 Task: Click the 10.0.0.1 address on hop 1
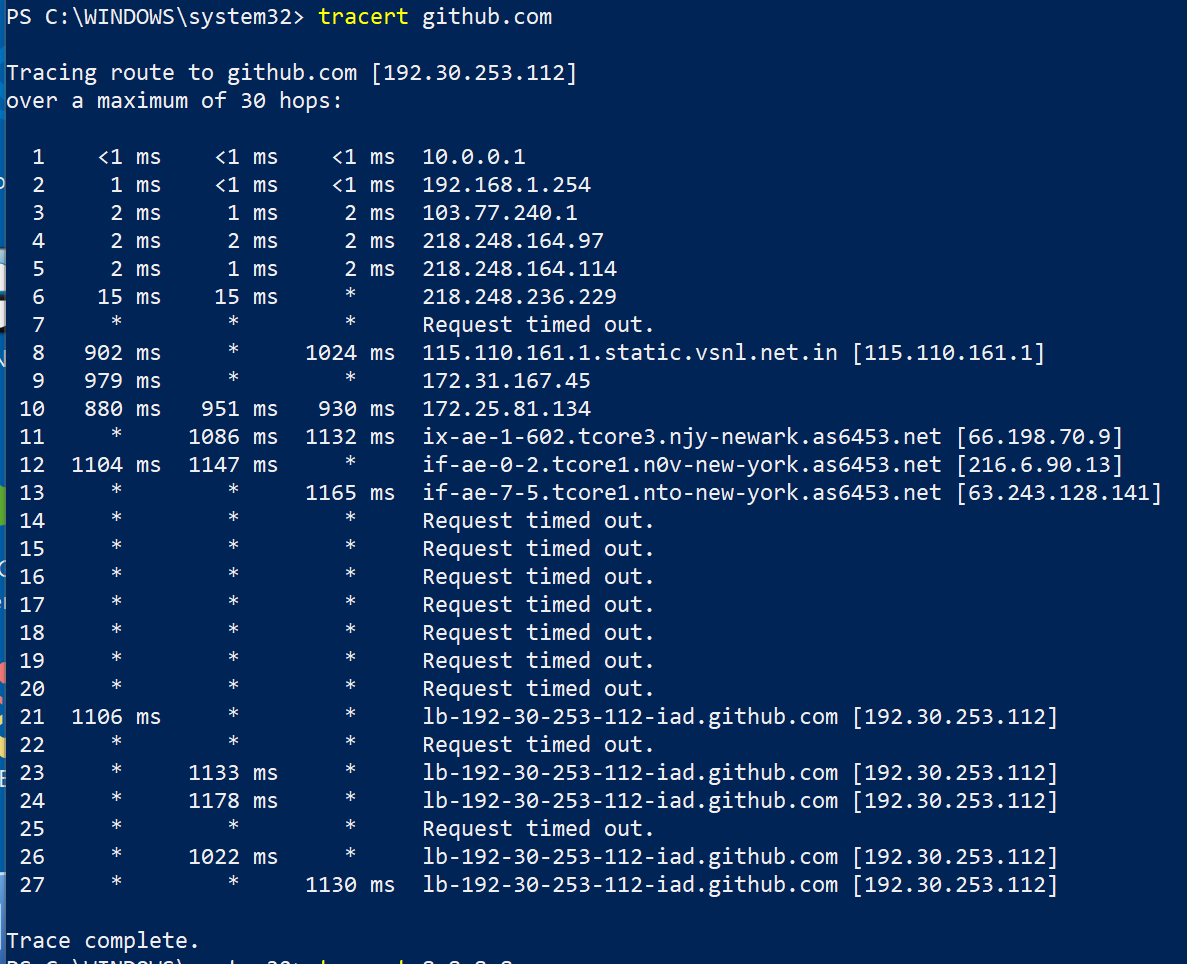pos(473,157)
